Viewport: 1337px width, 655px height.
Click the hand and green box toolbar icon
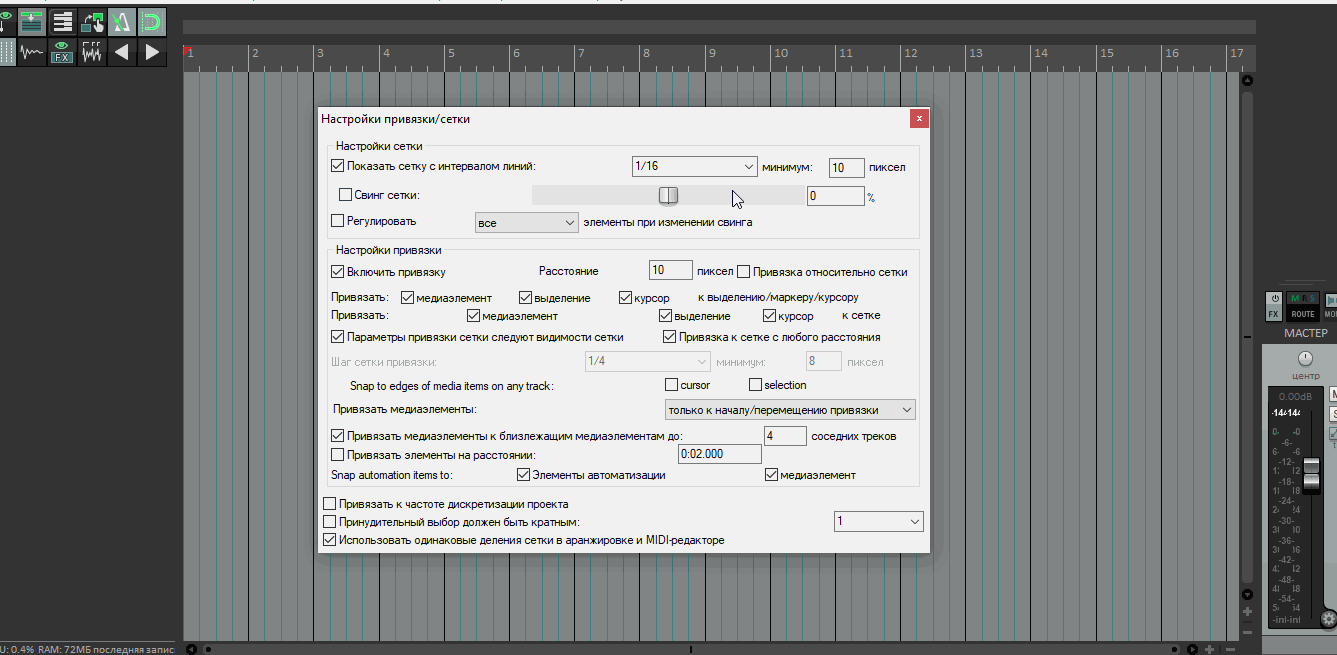[x=92, y=21]
